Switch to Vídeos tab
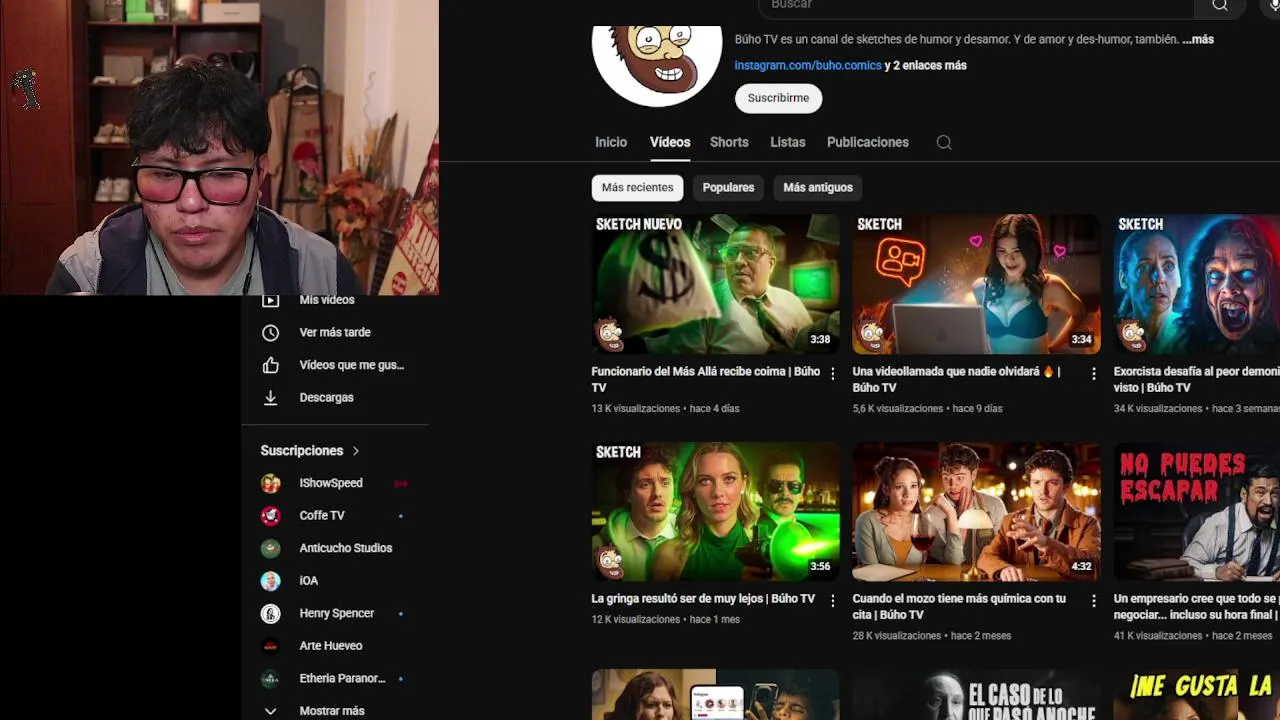Image resolution: width=1280 pixels, height=720 pixels. 670,142
